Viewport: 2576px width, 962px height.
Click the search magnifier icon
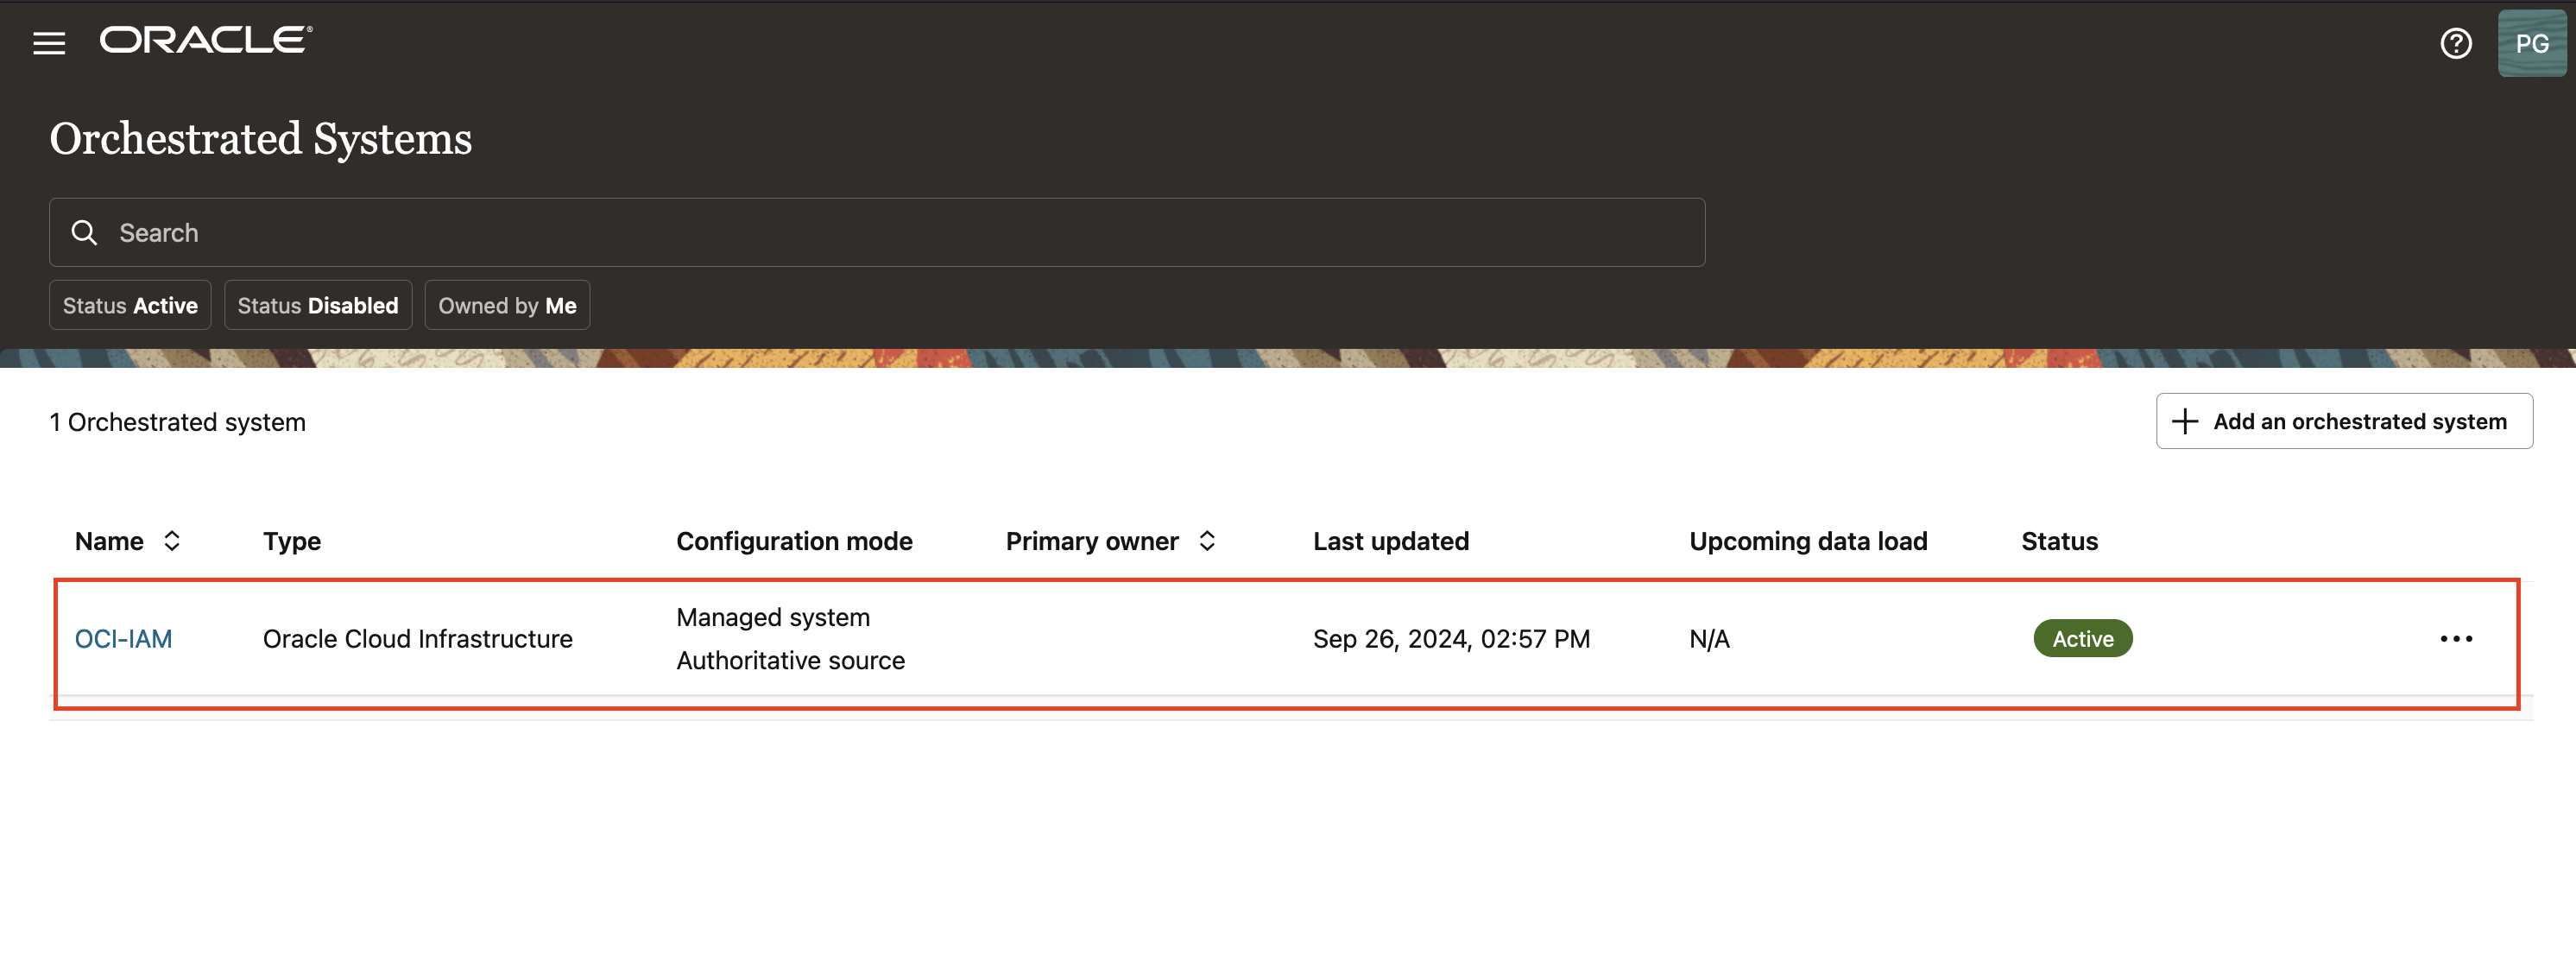85,233
